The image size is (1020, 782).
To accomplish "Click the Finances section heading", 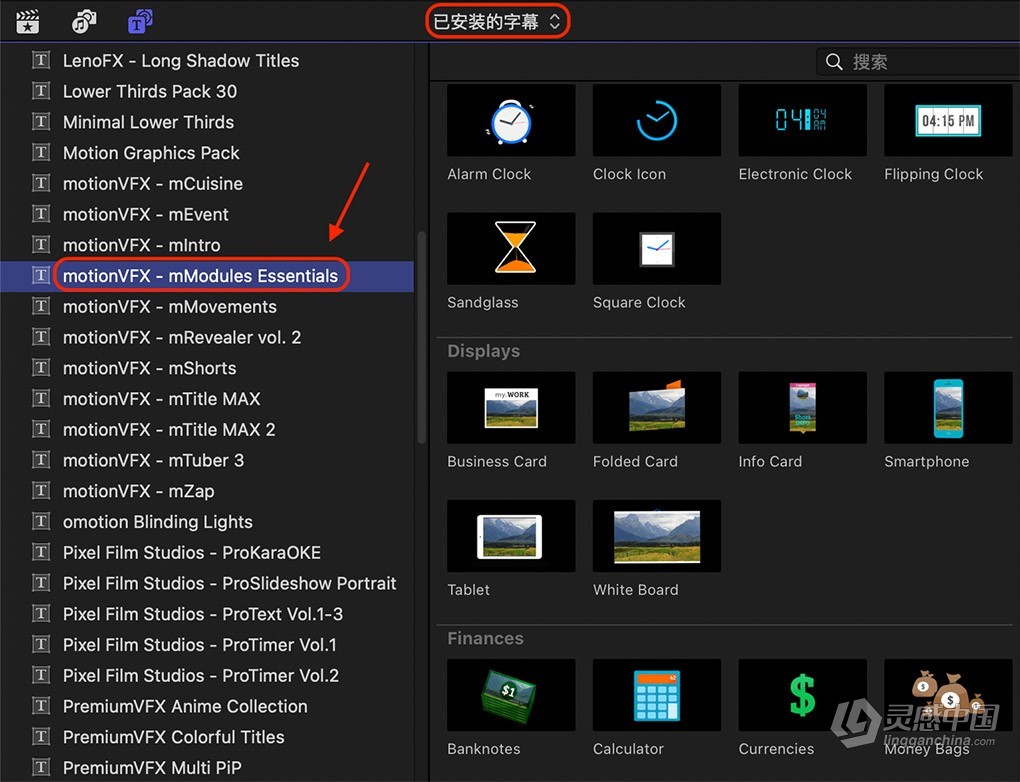I will [x=485, y=638].
